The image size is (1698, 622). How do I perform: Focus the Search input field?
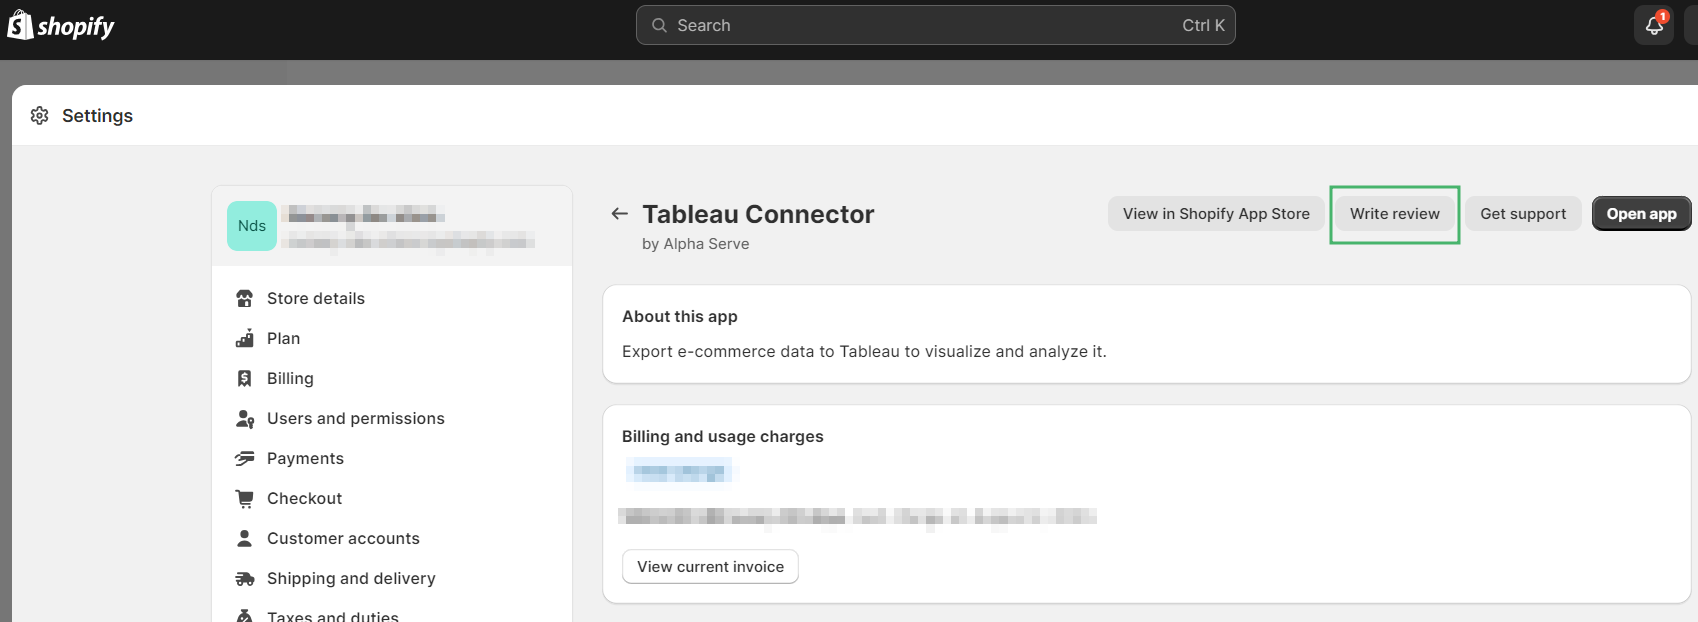[935, 26]
